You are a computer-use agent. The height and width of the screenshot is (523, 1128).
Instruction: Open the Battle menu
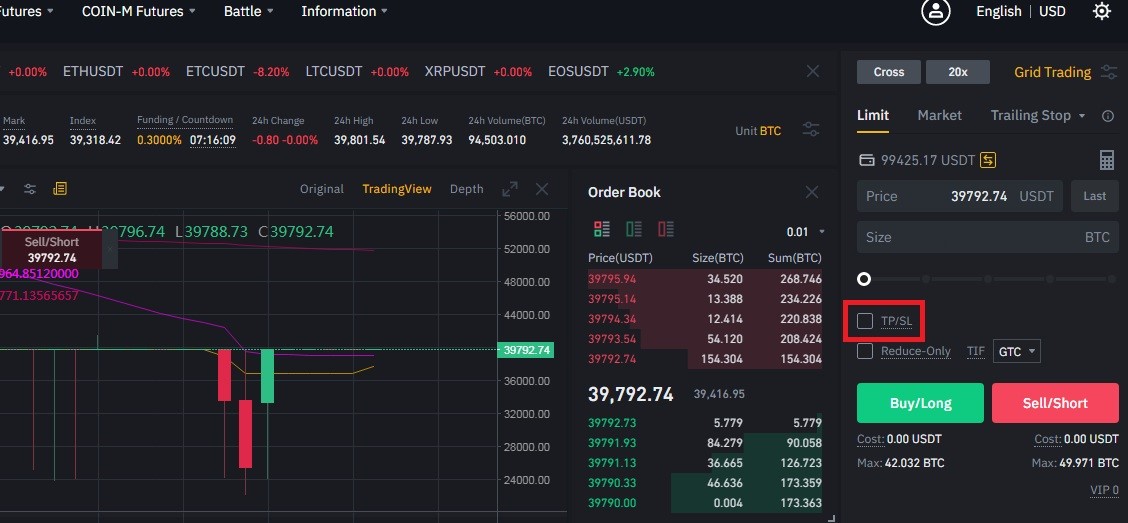pyautogui.click(x=248, y=12)
